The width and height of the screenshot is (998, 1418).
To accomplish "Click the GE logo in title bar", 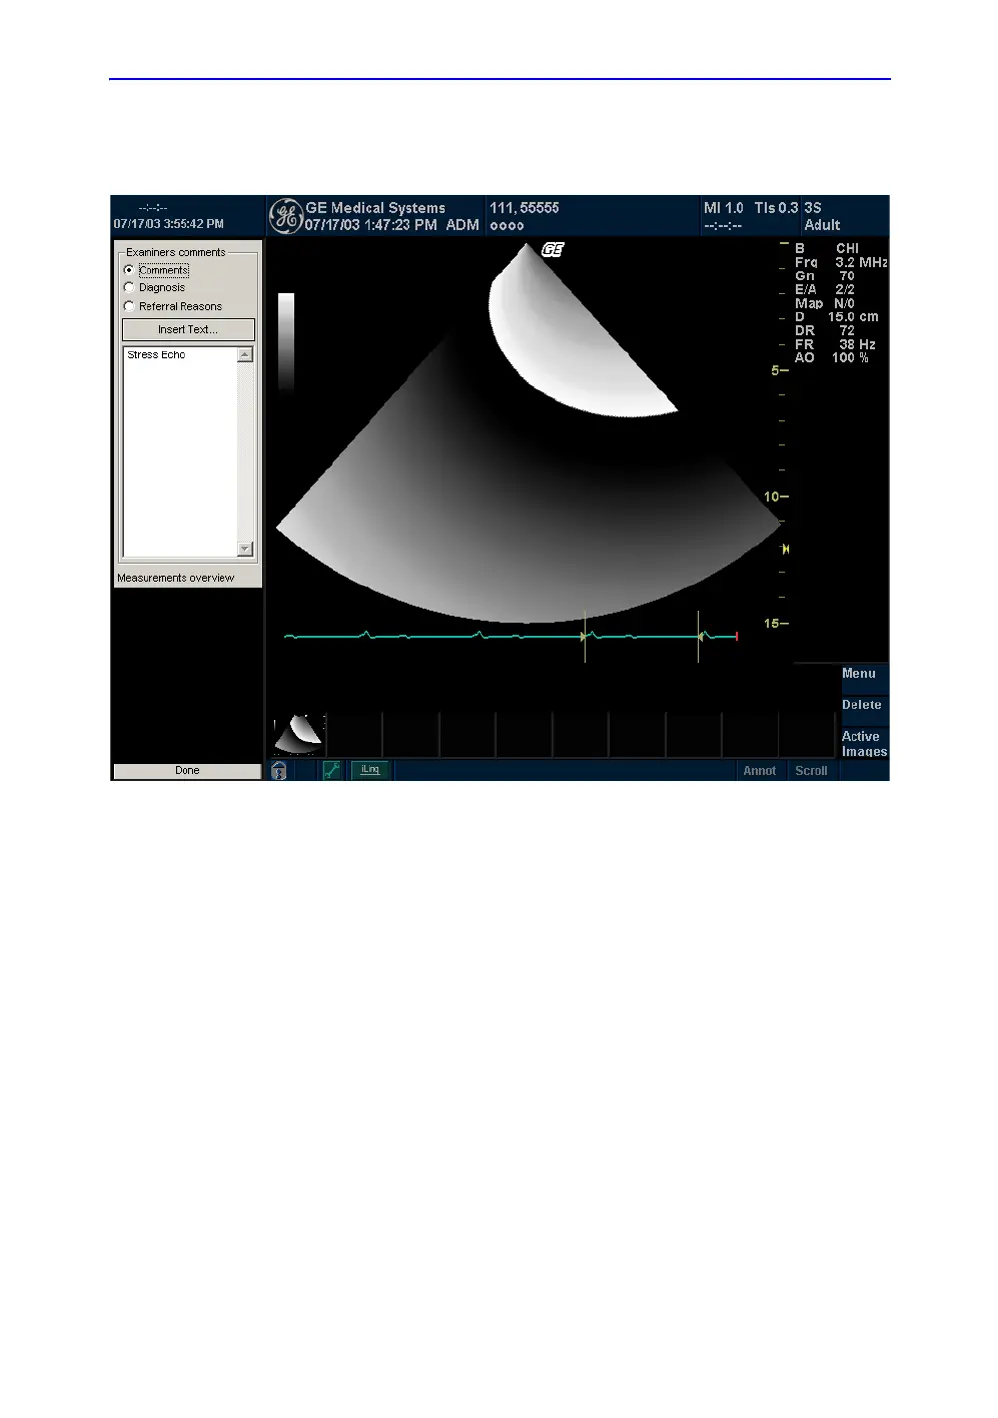I will click(286, 216).
